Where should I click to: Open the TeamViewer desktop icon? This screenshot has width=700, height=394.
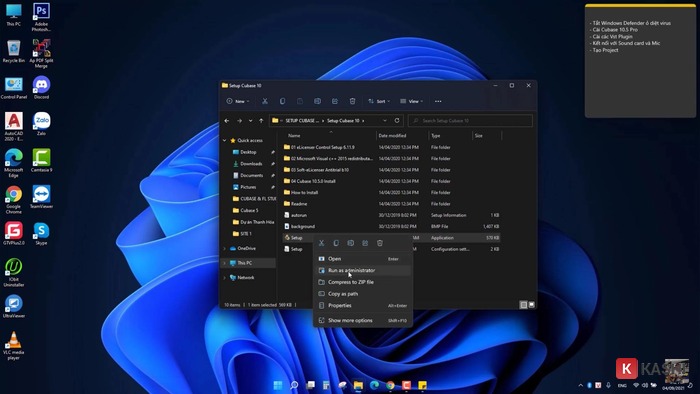41,197
